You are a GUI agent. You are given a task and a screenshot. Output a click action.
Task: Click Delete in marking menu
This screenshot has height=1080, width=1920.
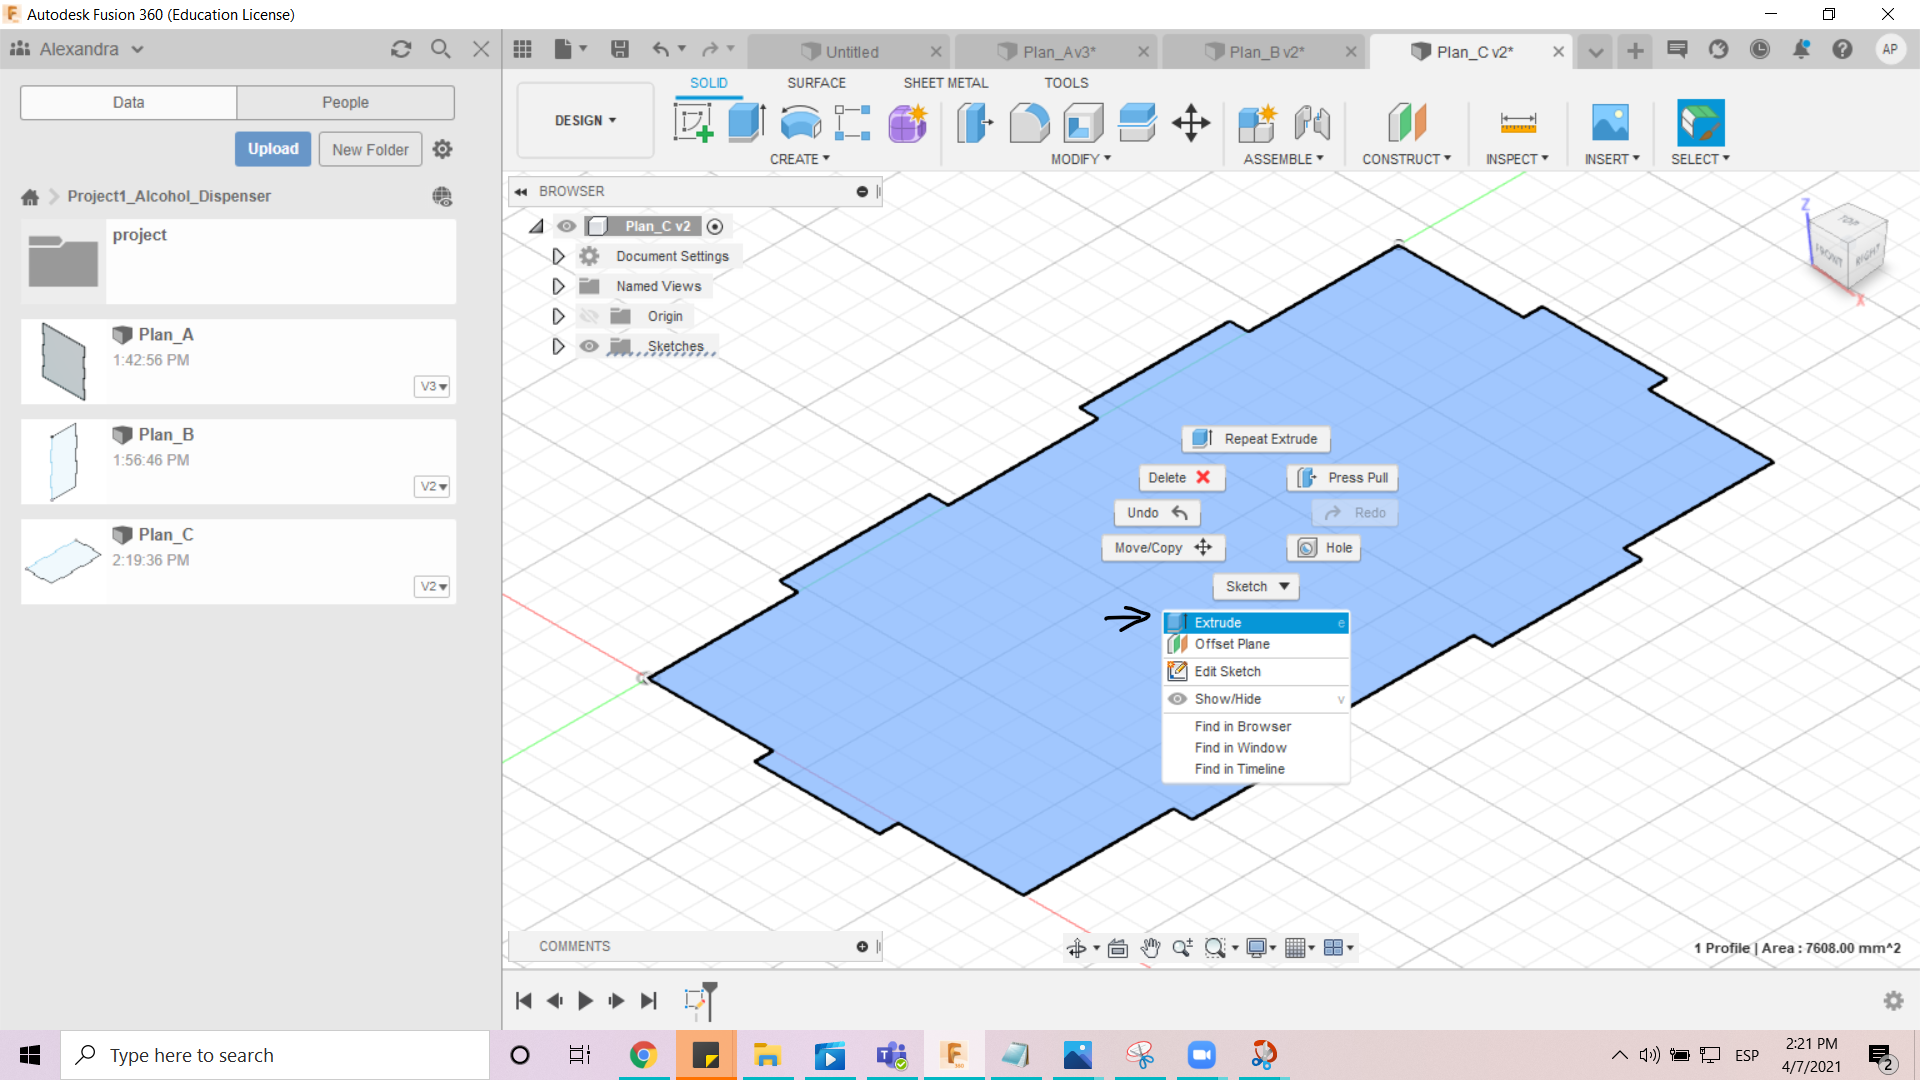point(1182,478)
